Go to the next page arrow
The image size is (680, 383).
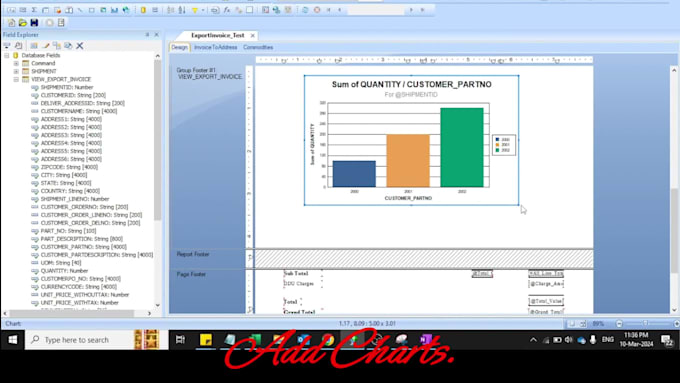(411, 10)
